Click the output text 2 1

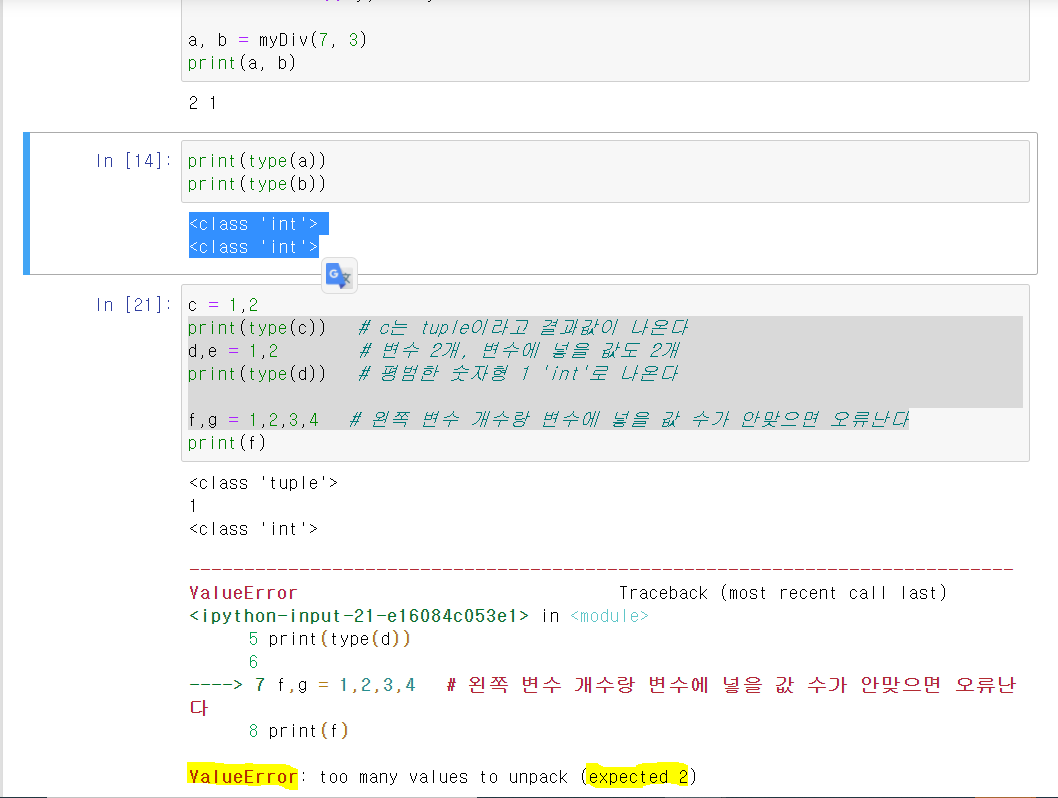point(202,103)
